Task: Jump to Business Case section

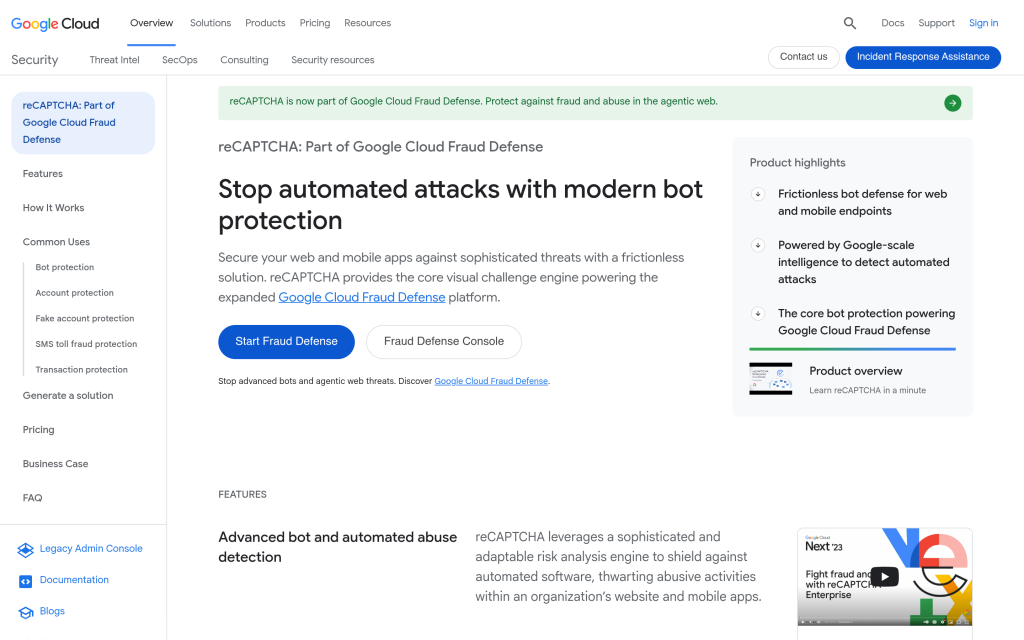Action: pos(56,464)
